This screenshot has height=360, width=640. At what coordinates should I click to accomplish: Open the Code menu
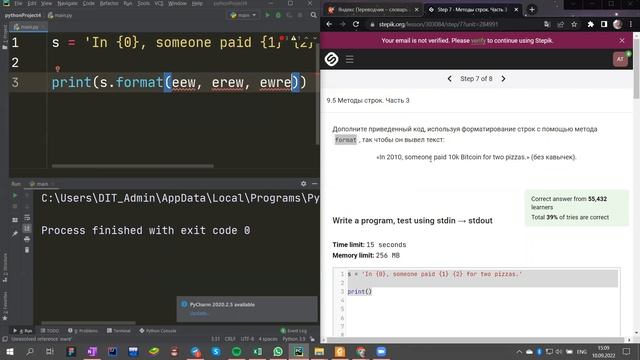pos(89,3)
